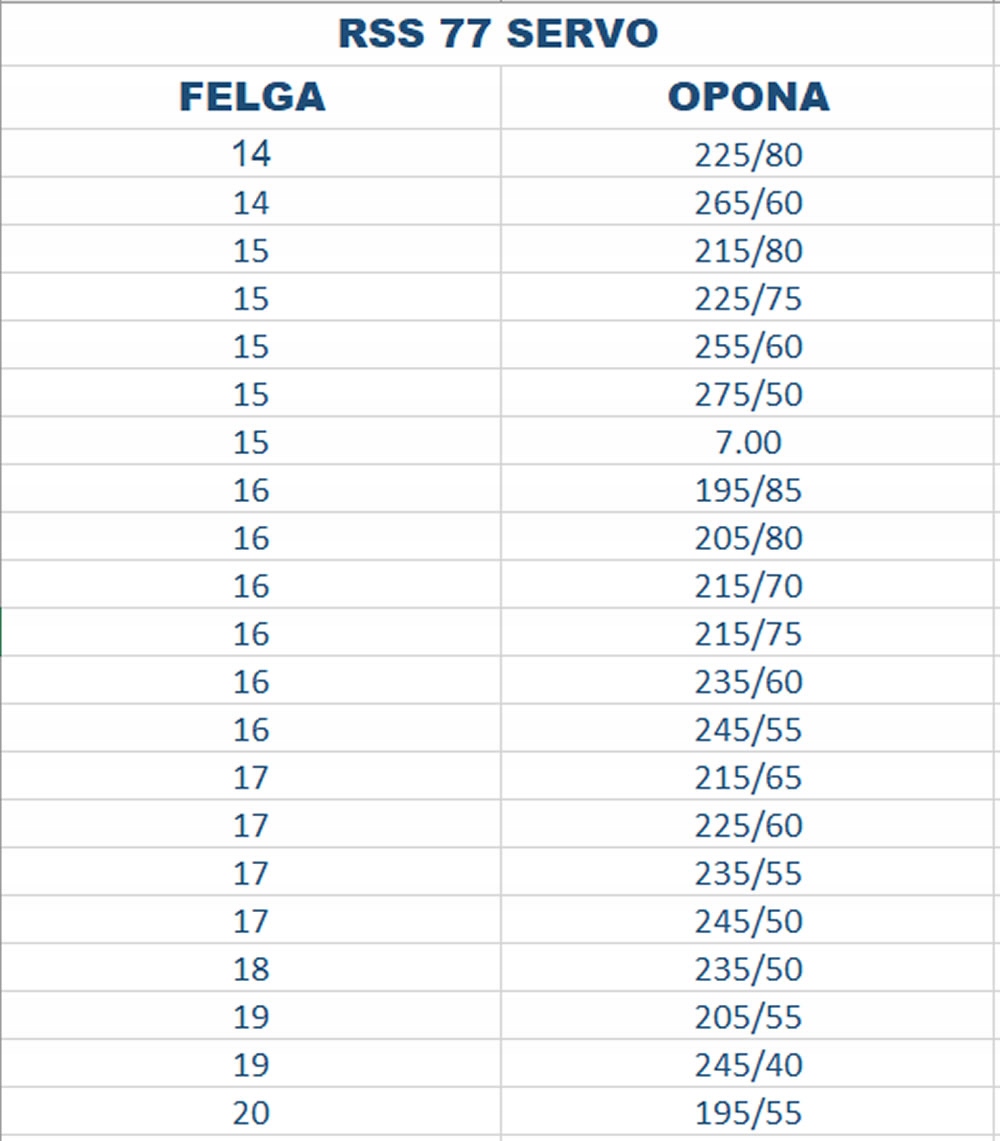Click the OPONA column header cell
Screen dimensions: 1000x1141
point(748,97)
